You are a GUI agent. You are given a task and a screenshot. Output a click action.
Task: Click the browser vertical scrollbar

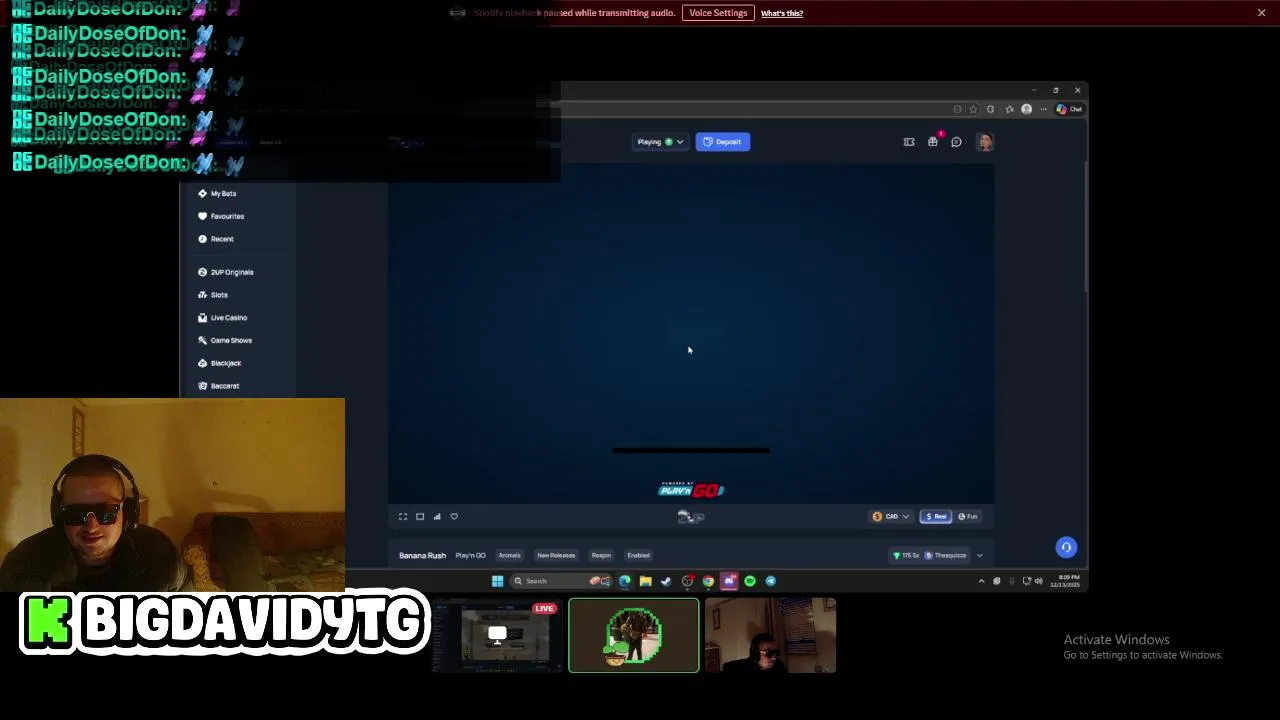coord(1085,225)
